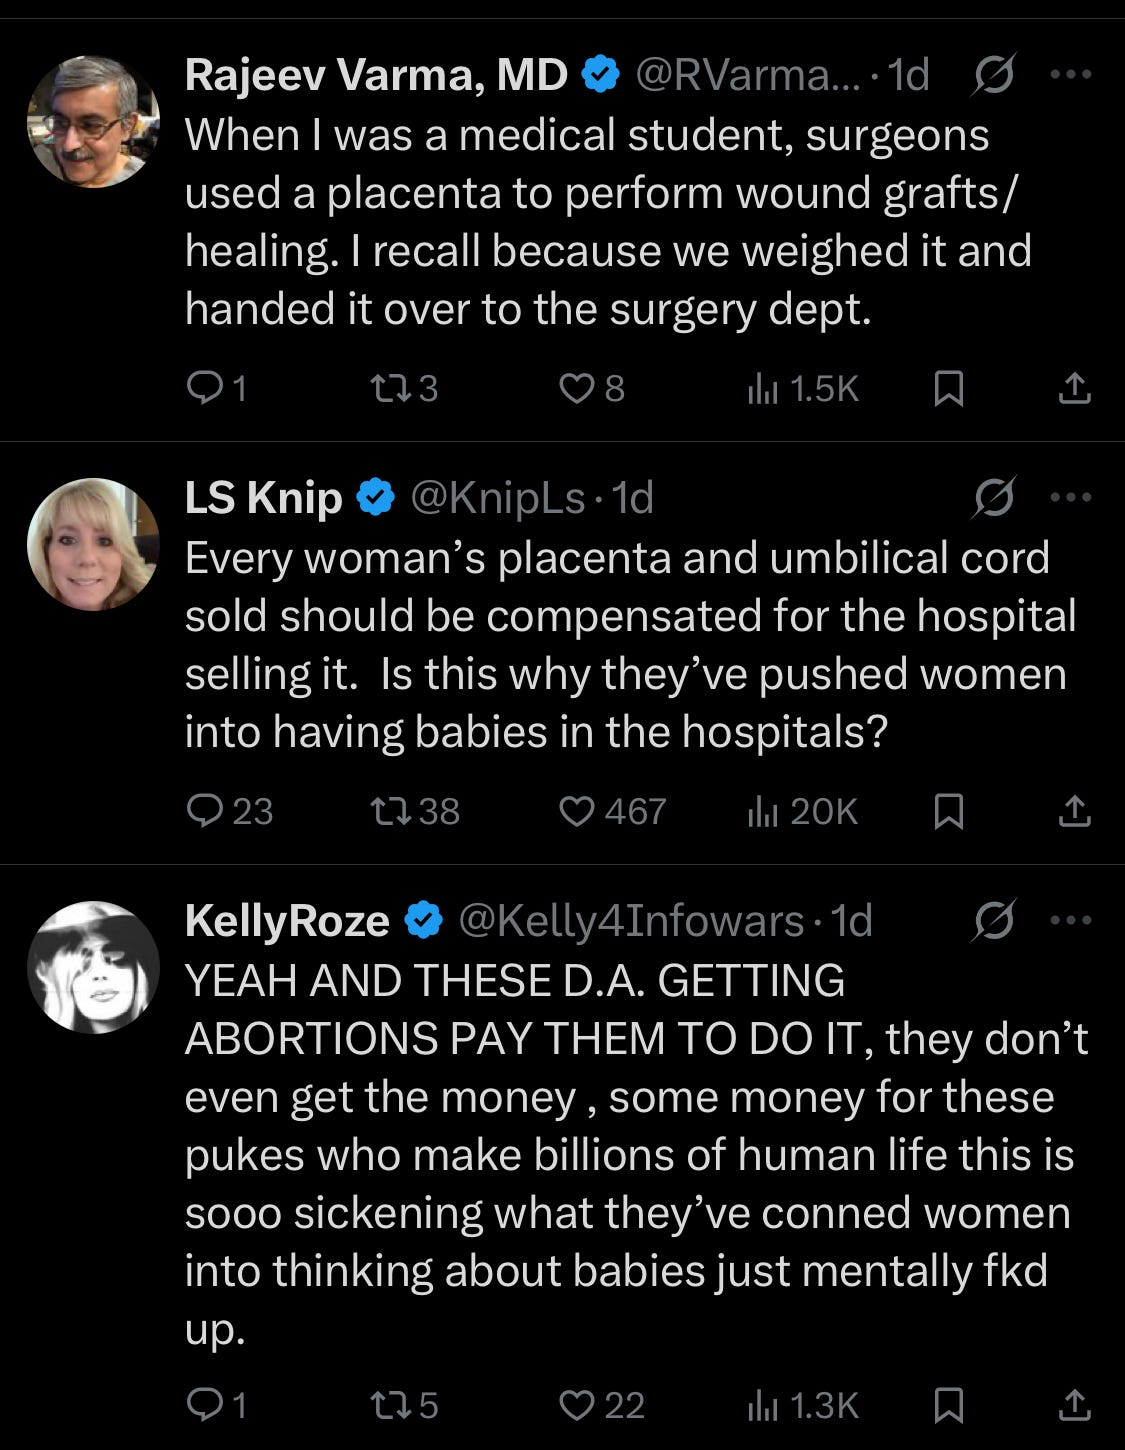1125x1450 pixels.
Task: Open more options on LS Knip's tweet
Action: (1072, 498)
